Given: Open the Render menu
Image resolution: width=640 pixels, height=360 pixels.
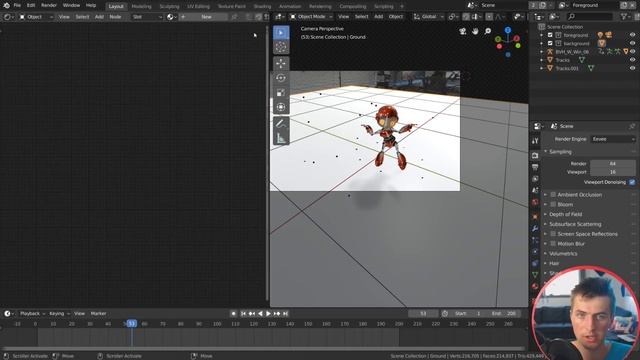Looking at the screenshot, I should (x=49, y=5).
